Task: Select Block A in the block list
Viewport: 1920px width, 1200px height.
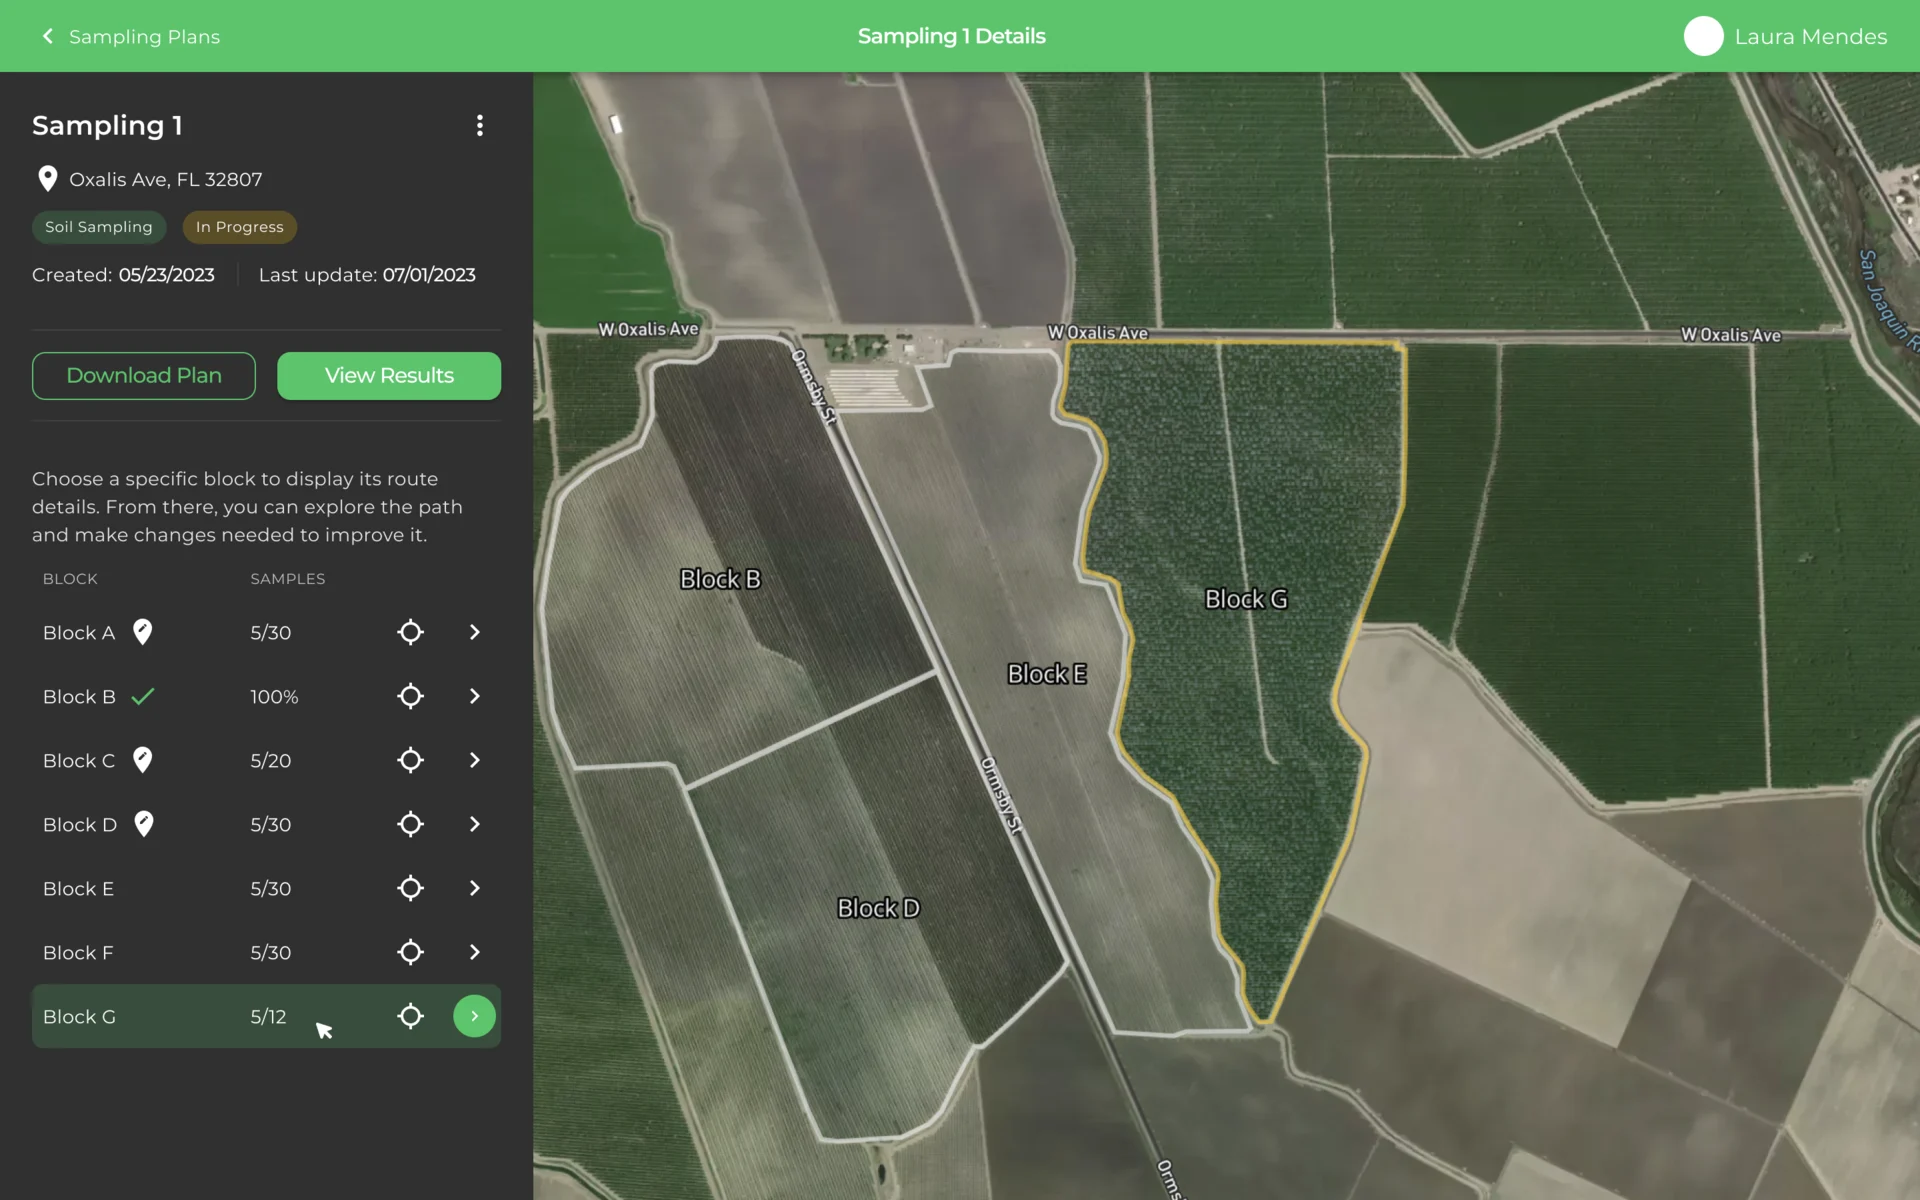Action: [266, 632]
